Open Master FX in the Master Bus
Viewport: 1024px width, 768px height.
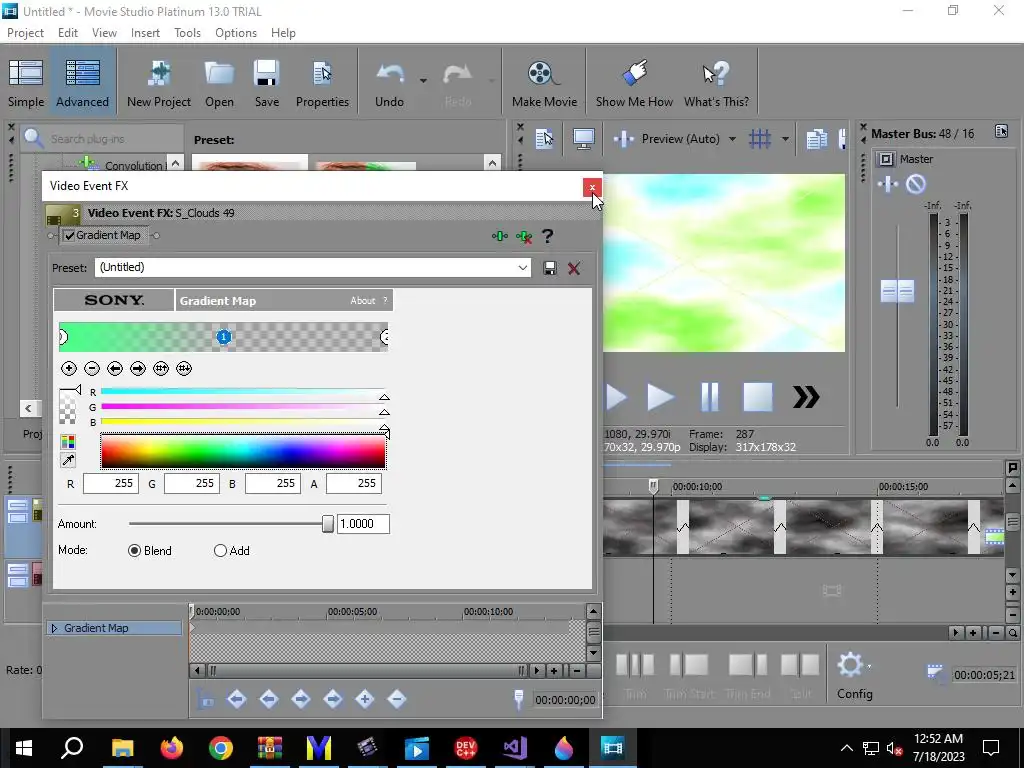pos(888,184)
